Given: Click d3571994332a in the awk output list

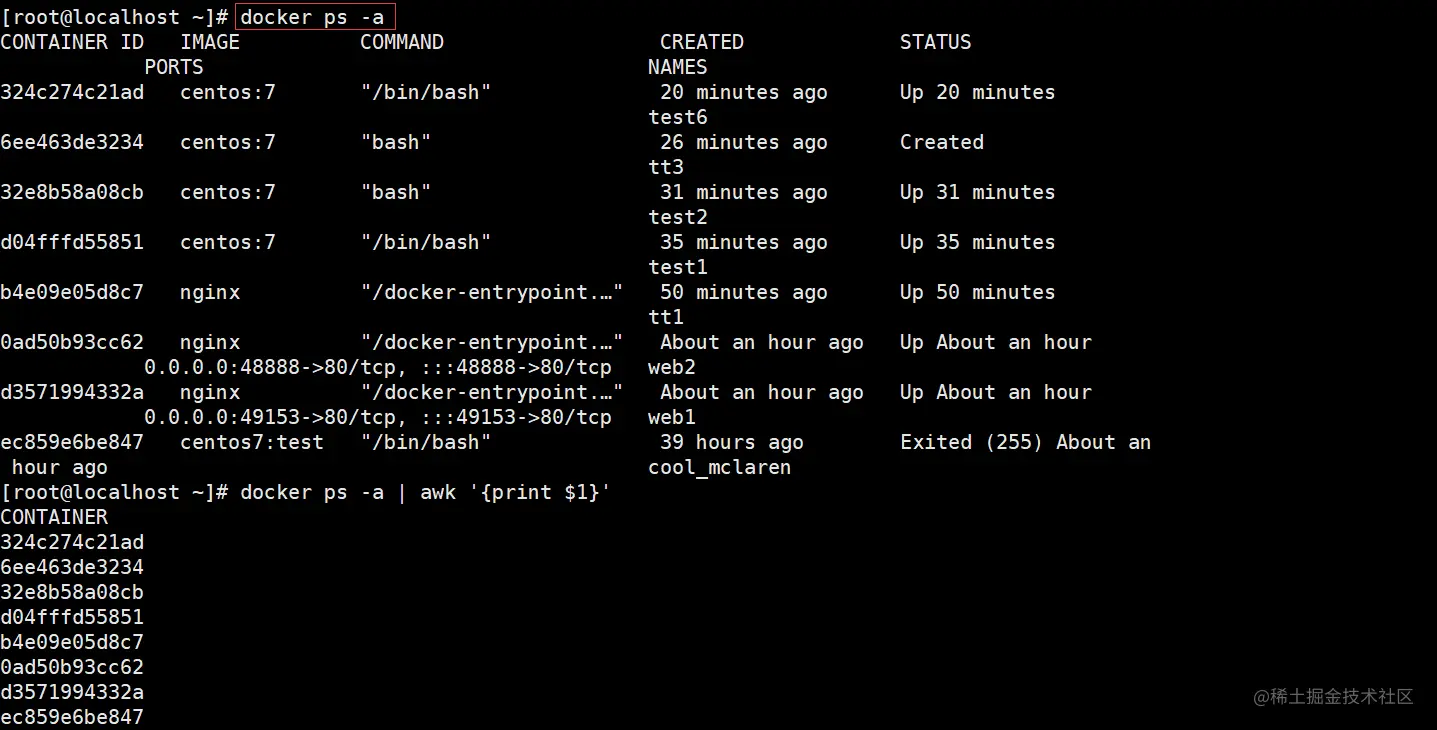Looking at the screenshot, I should [x=72, y=692].
